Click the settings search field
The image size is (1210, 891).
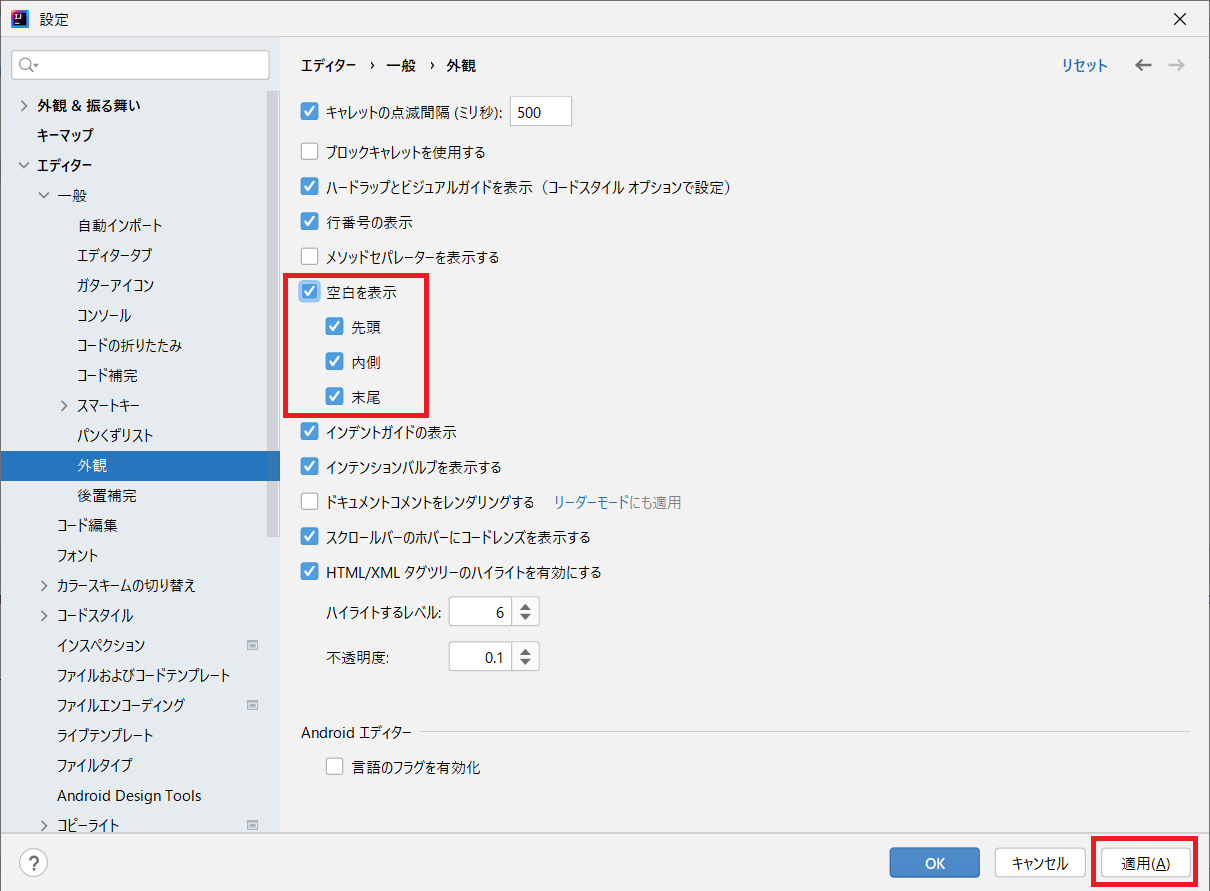click(x=140, y=65)
